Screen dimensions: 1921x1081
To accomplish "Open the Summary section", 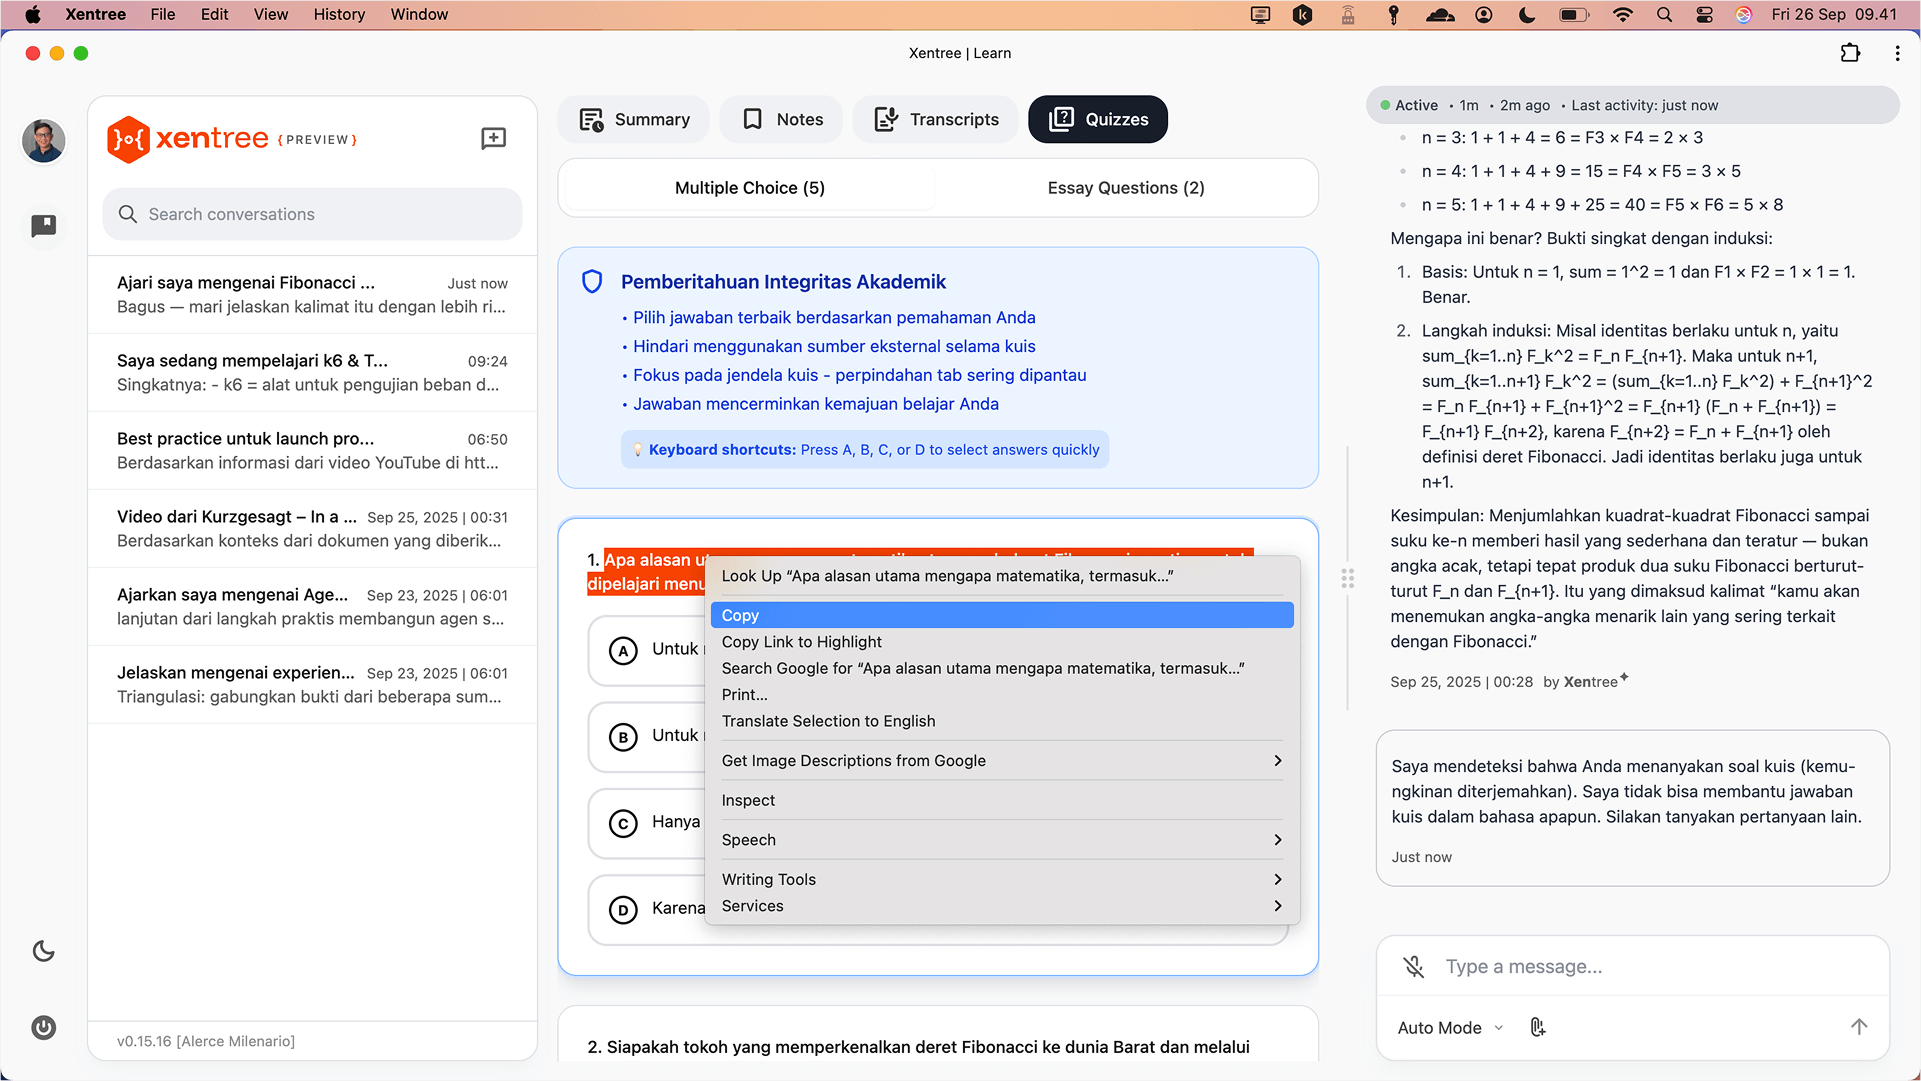I will click(634, 119).
